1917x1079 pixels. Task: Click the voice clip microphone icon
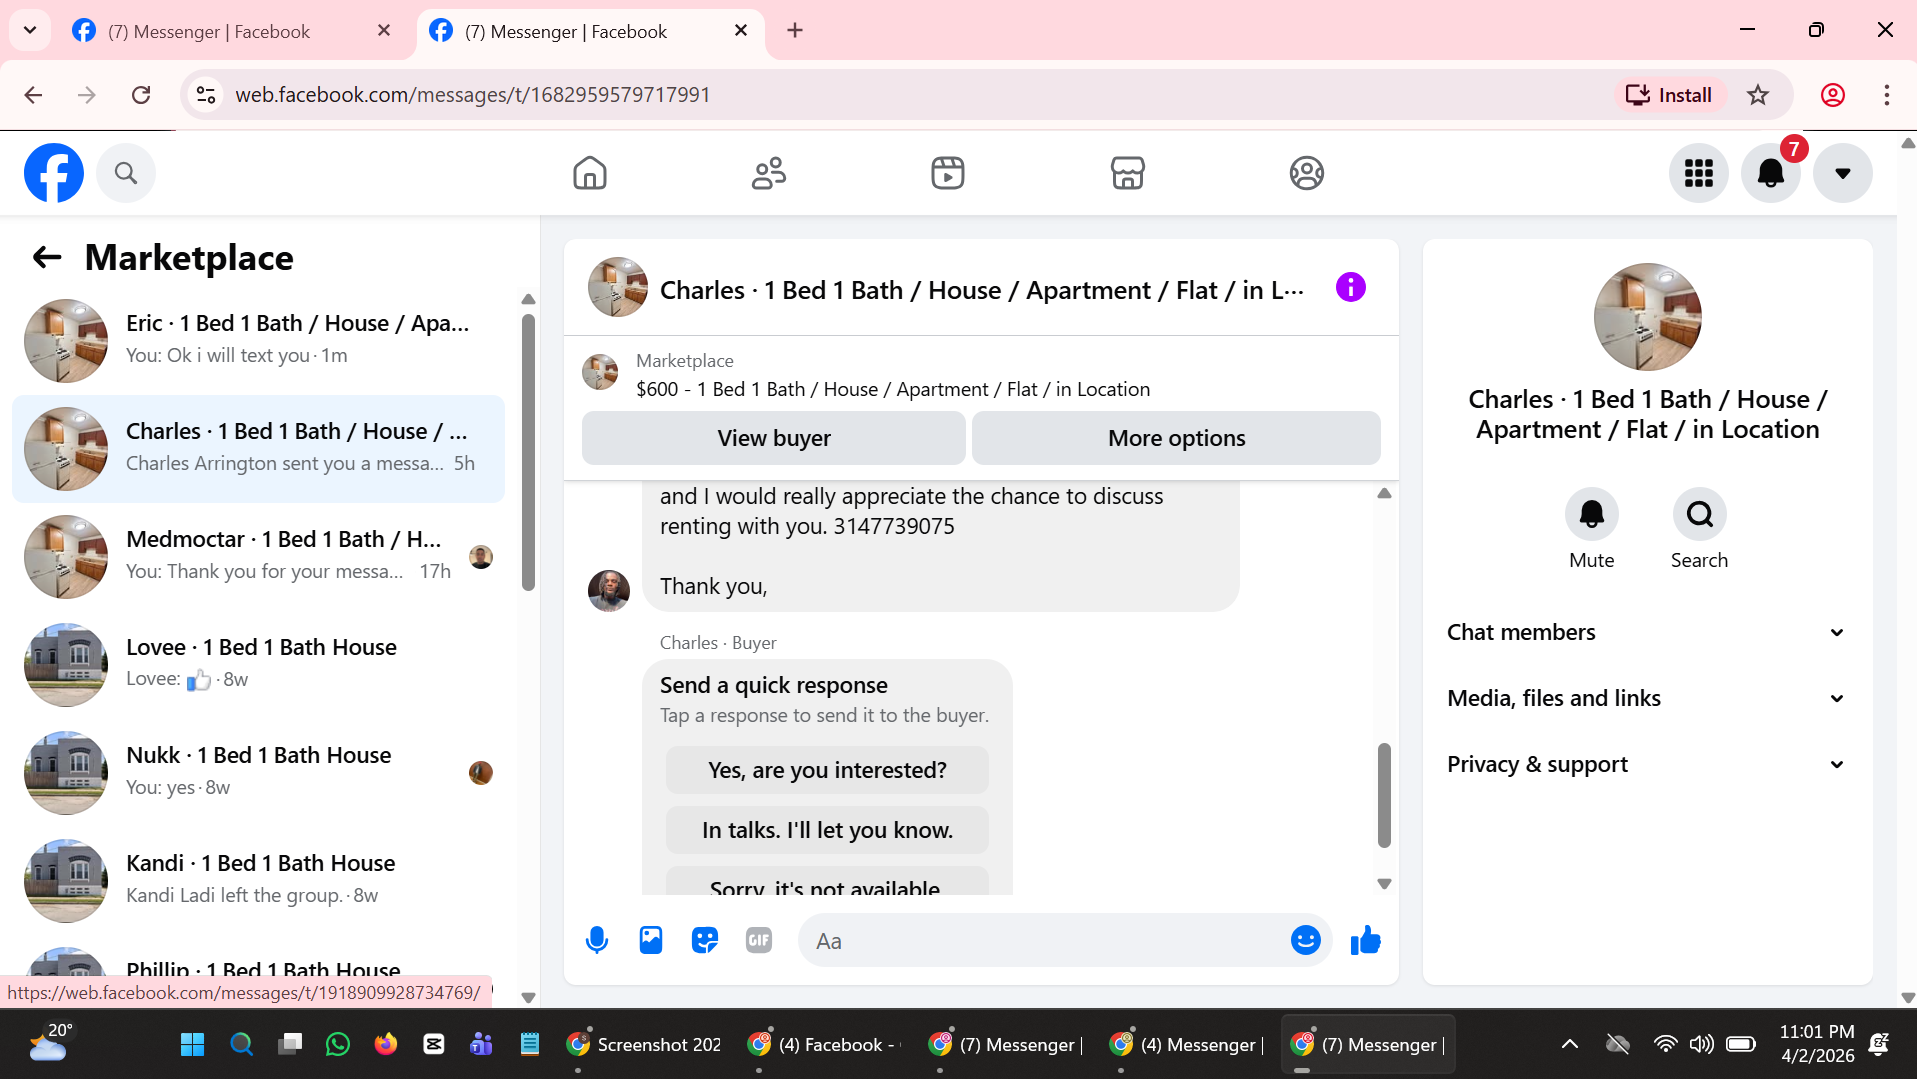pyautogui.click(x=597, y=941)
